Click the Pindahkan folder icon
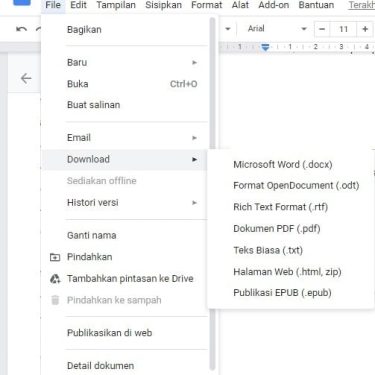The image size is (375, 375). coord(55,257)
